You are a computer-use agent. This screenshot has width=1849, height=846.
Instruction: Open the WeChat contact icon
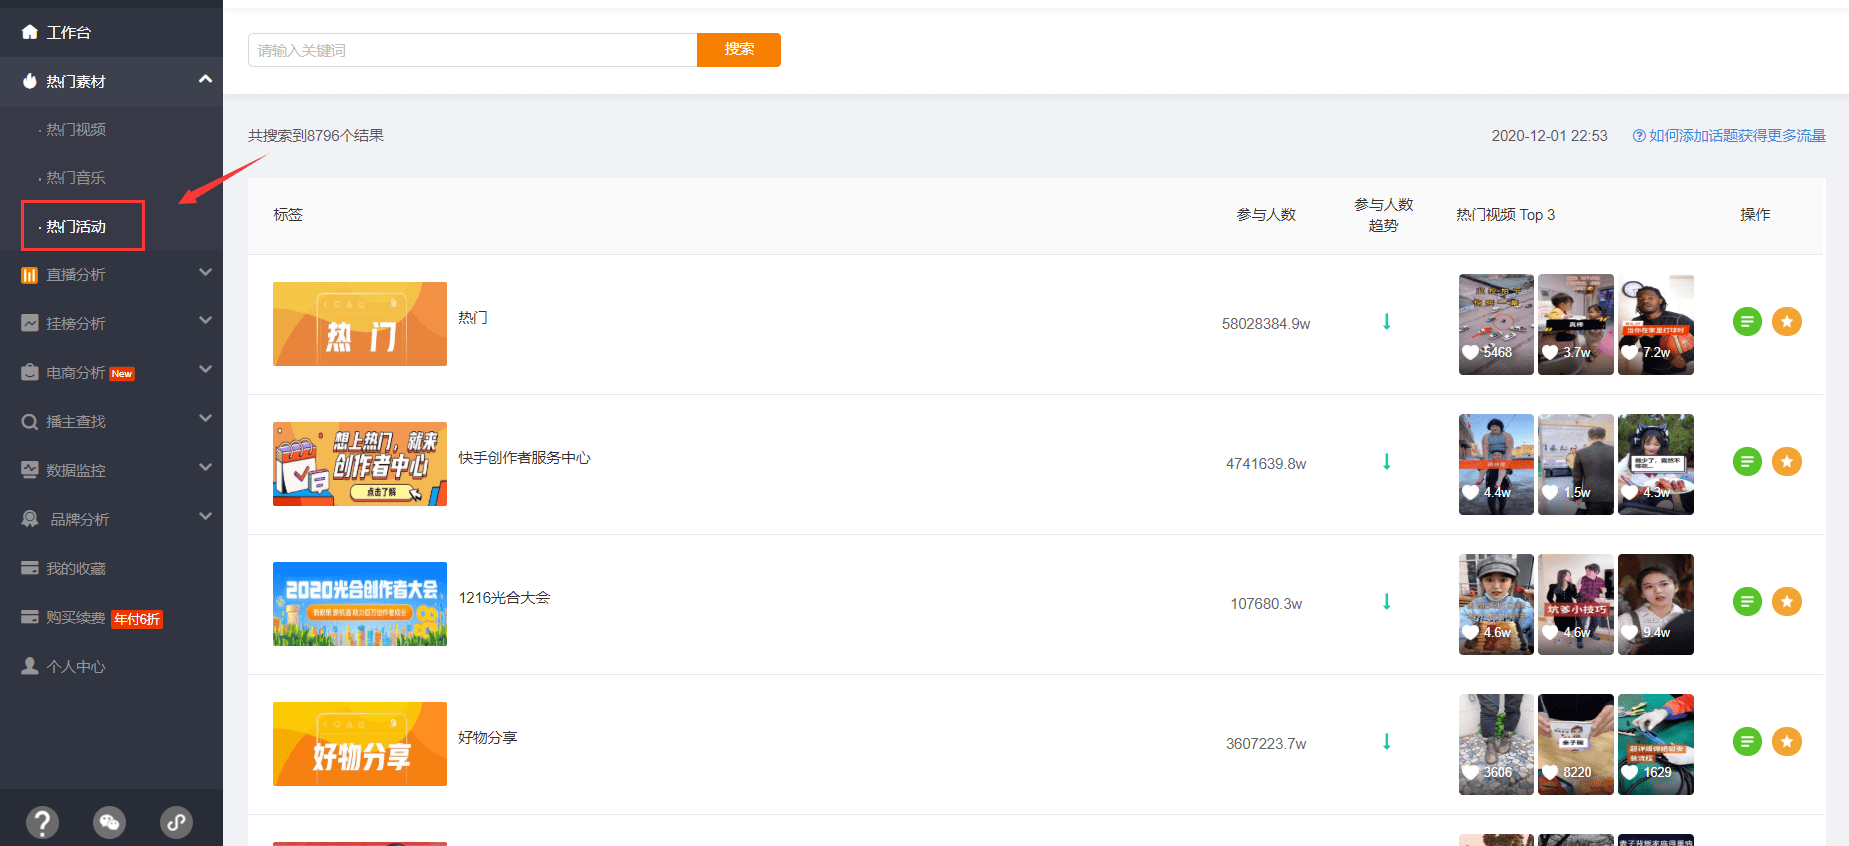(x=109, y=822)
